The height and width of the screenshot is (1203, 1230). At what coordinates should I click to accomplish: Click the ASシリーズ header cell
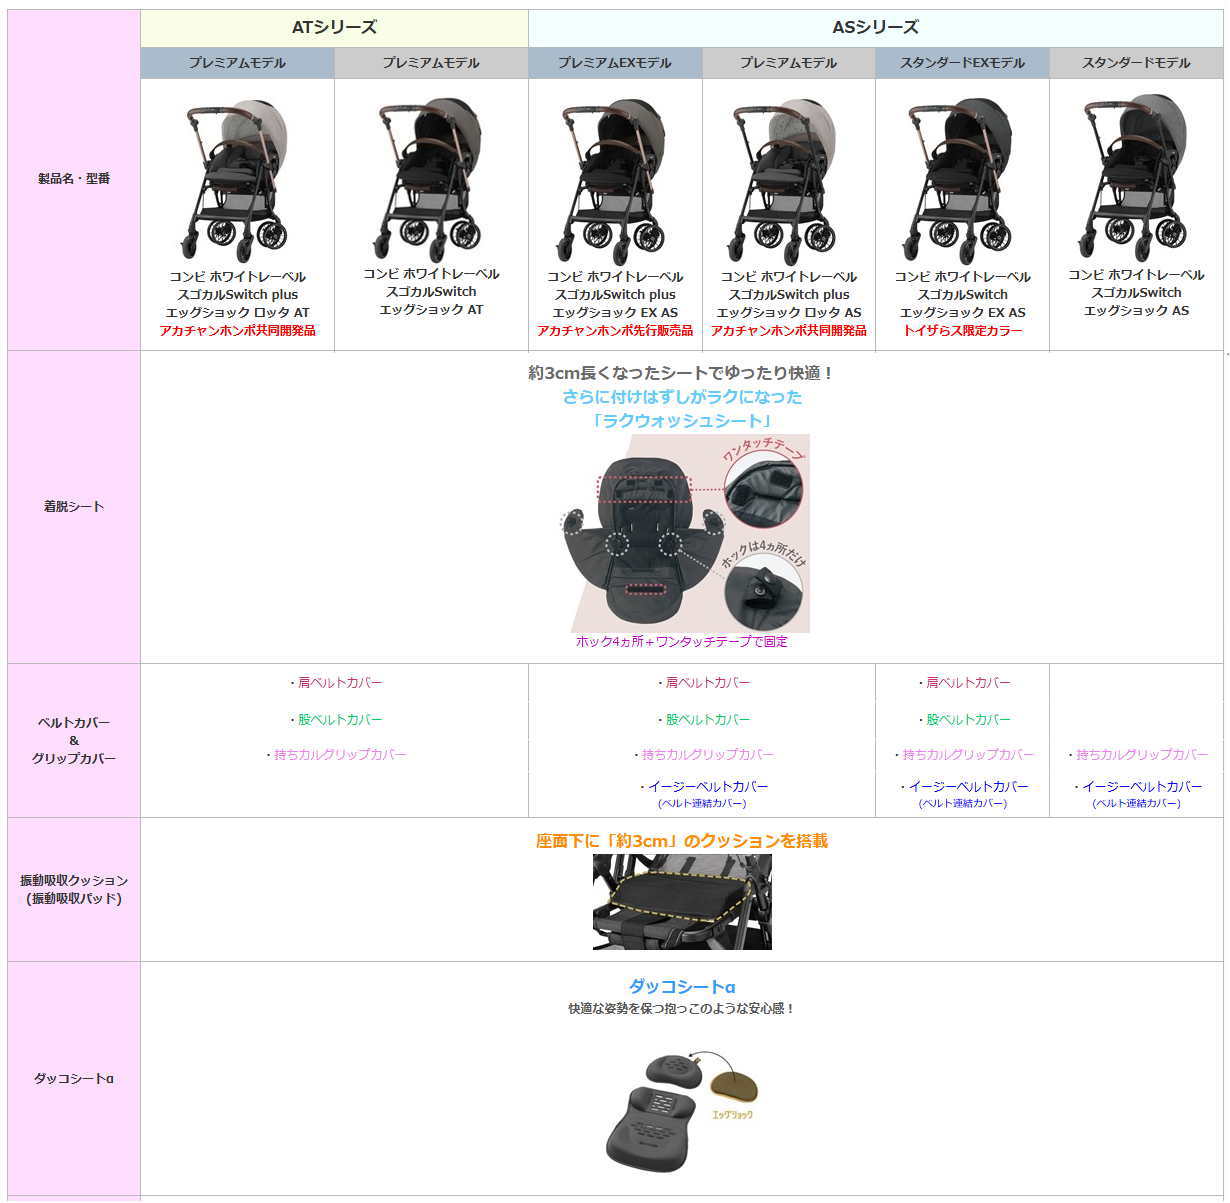tap(875, 28)
